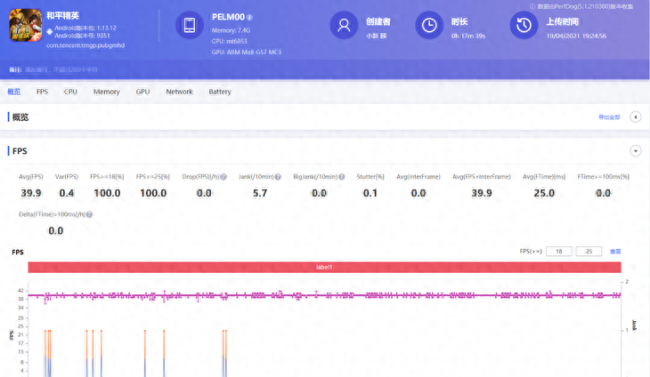
Task: Click the creator user icon
Action: click(x=344, y=25)
